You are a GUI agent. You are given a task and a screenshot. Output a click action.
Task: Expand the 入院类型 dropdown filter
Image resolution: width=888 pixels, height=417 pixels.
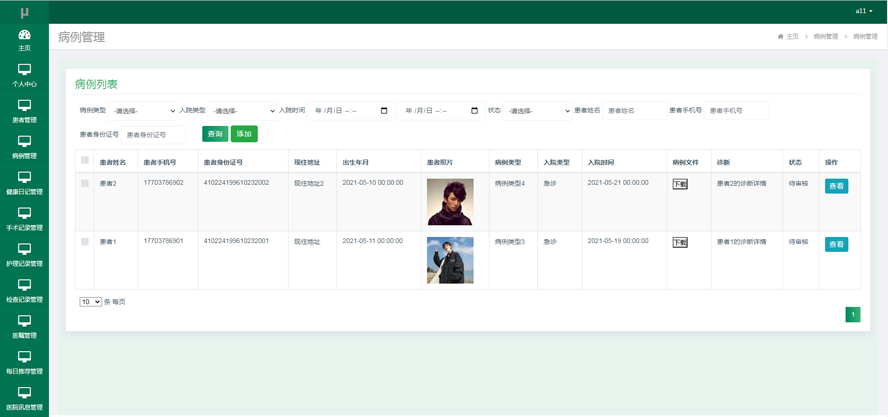click(242, 111)
